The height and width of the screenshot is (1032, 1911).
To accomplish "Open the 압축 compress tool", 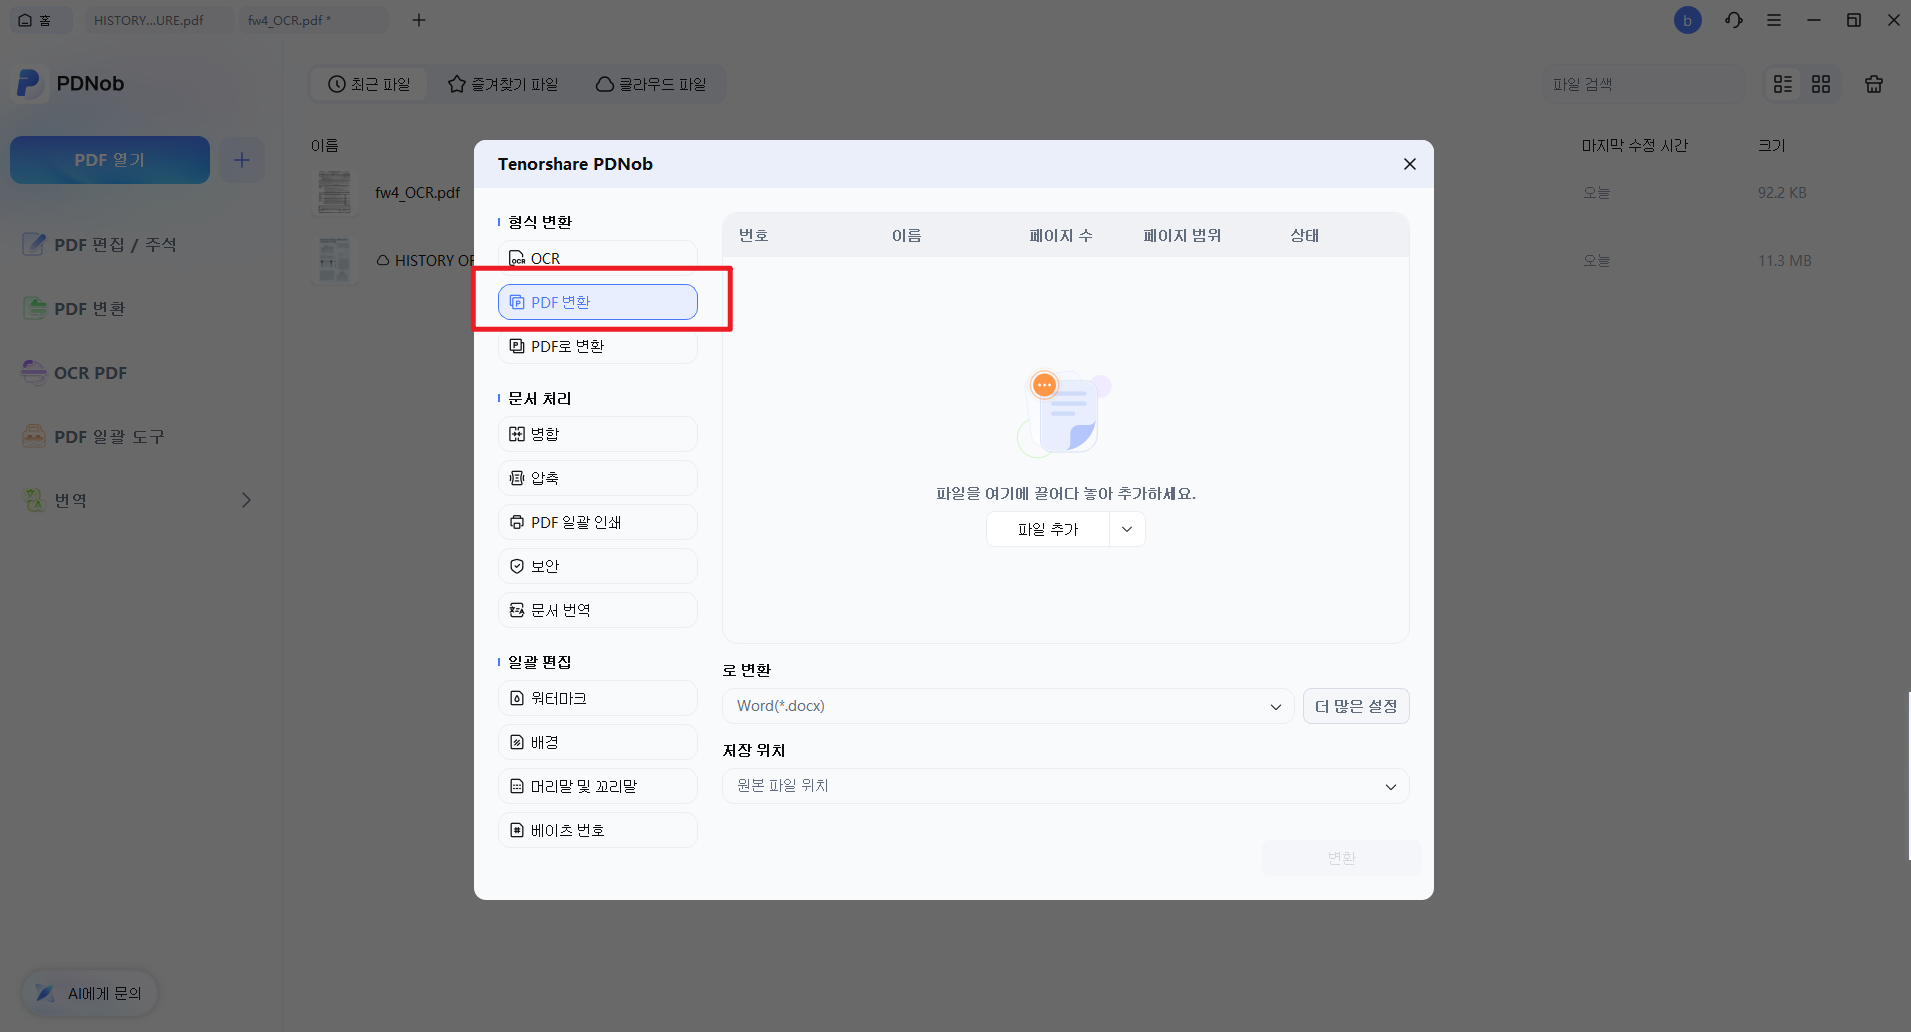I will [x=597, y=478].
